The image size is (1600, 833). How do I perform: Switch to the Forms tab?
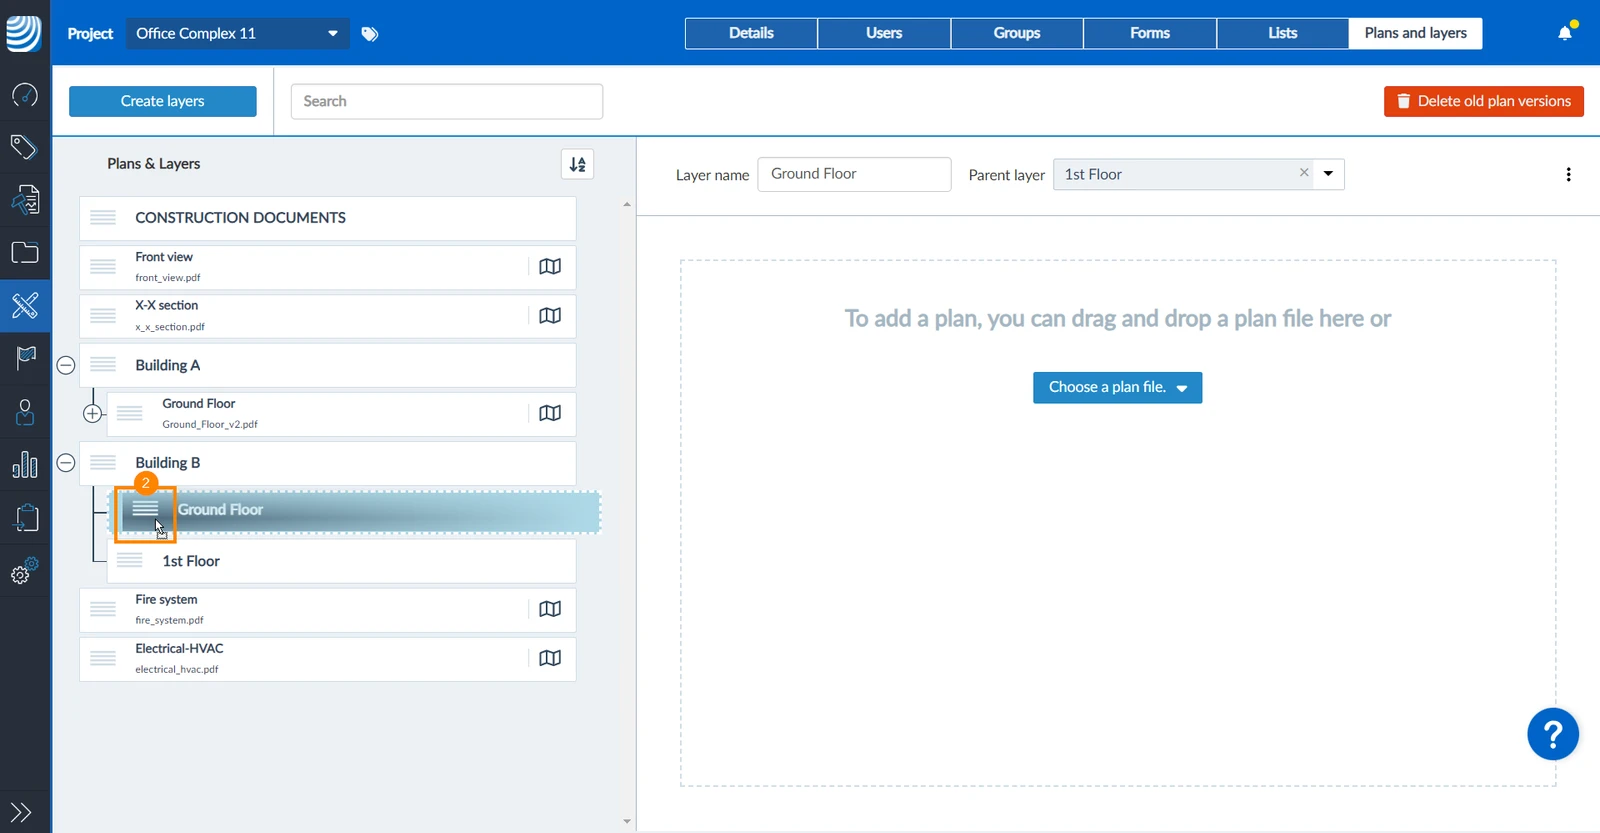coord(1150,34)
